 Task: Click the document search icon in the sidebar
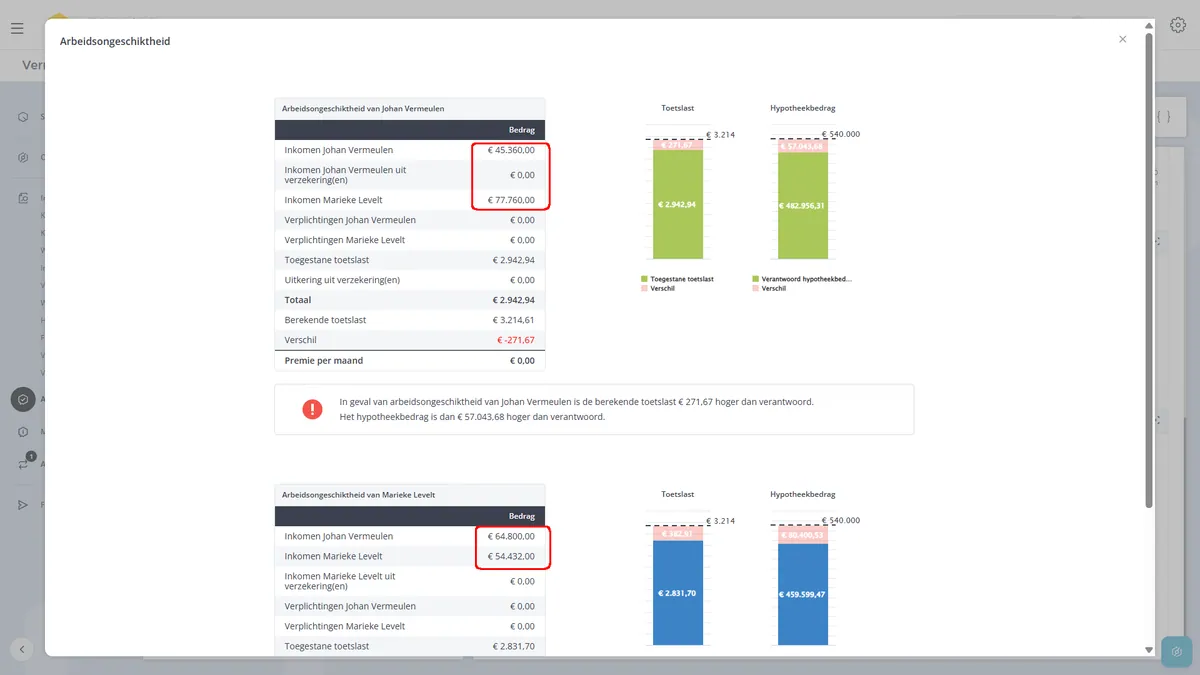click(x=23, y=198)
